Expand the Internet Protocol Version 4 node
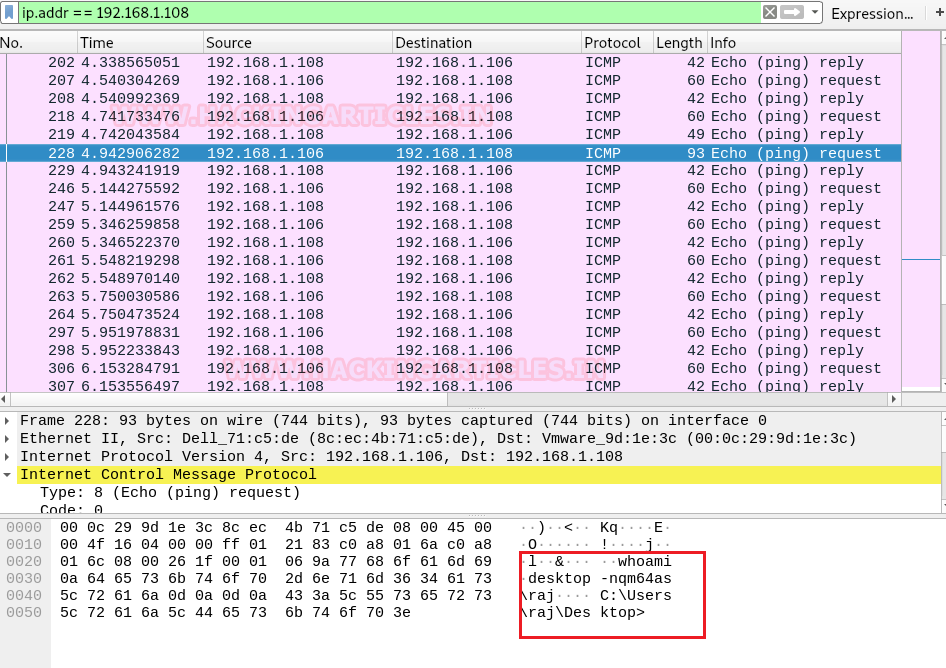The height and width of the screenshot is (668, 946). coord(7,457)
